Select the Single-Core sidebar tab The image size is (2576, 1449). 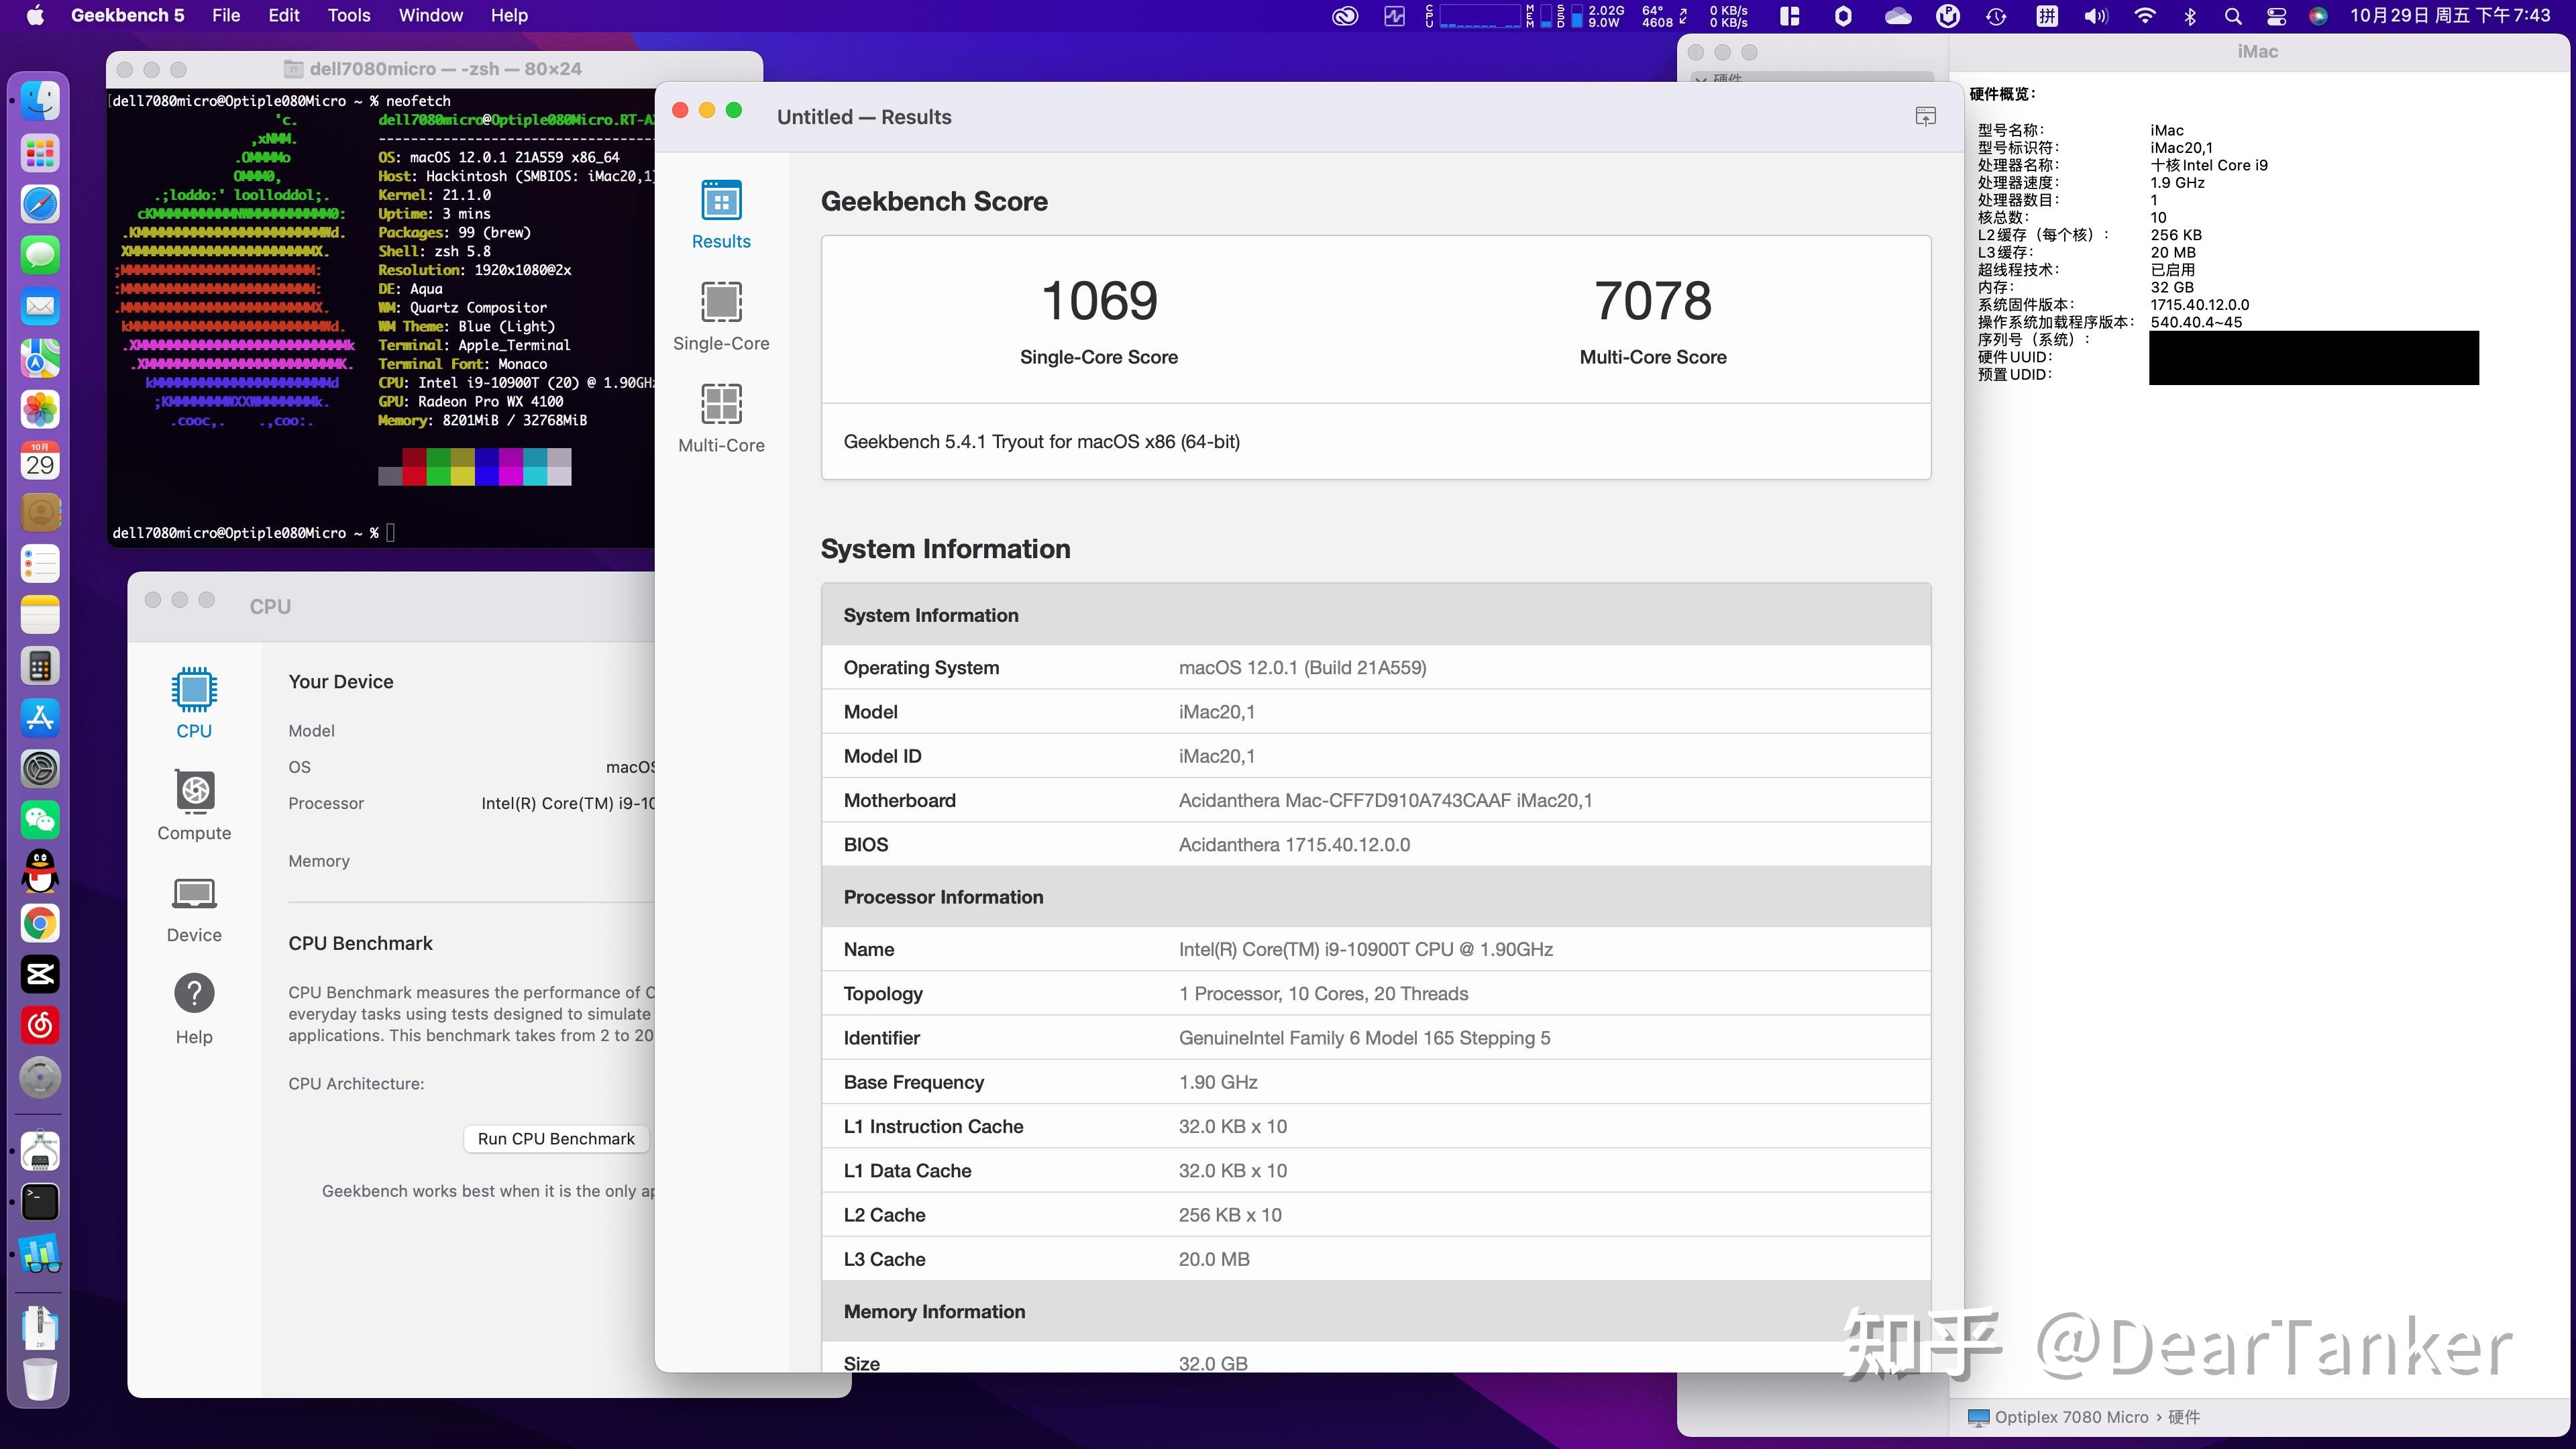click(x=721, y=316)
